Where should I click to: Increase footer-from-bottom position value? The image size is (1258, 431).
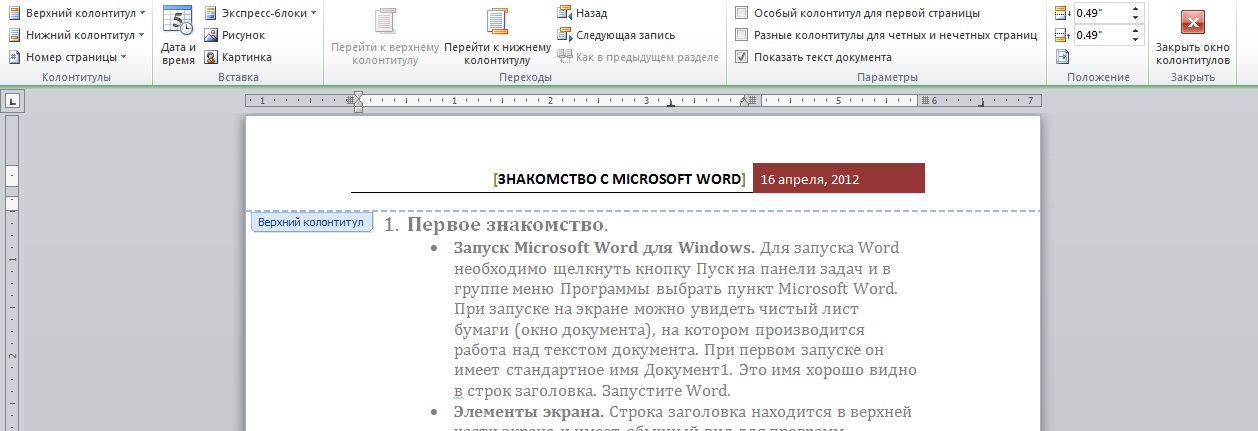point(1135,31)
